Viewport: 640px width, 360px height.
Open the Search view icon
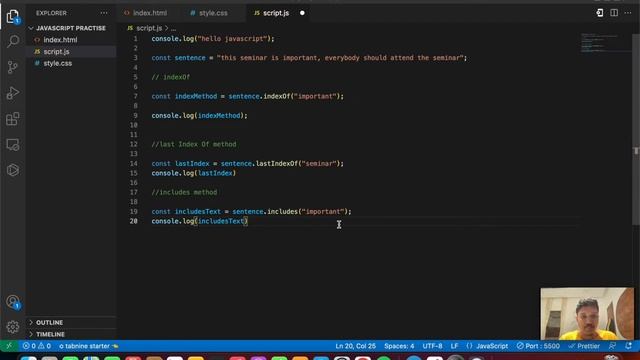point(13,41)
